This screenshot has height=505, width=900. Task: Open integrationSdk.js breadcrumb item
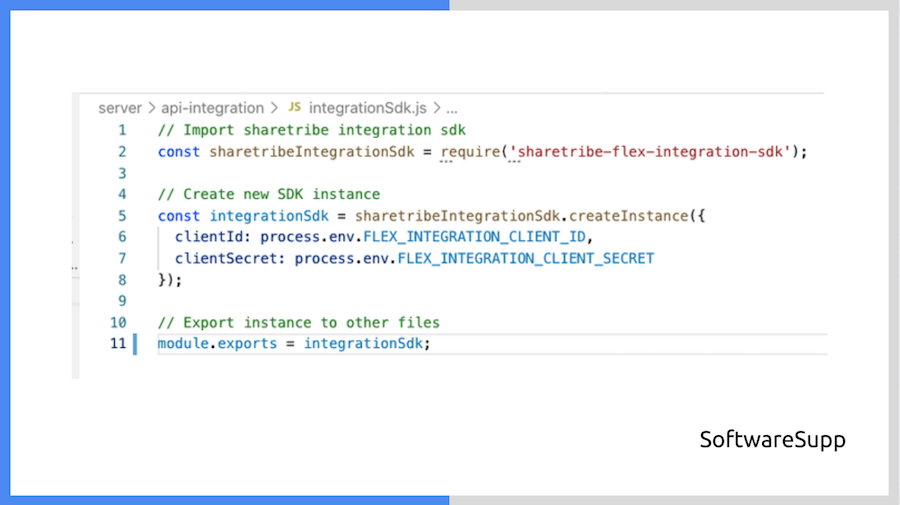pyautogui.click(x=368, y=108)
